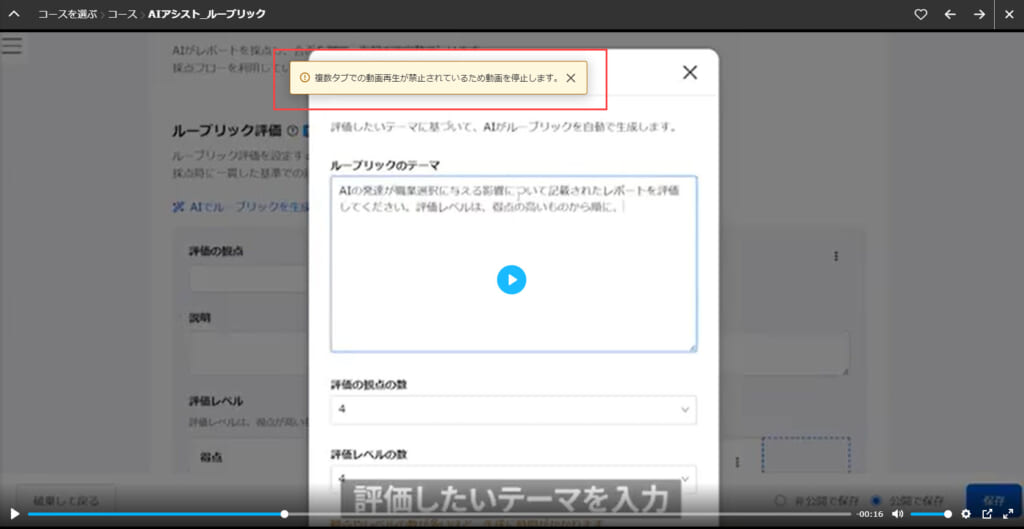The height and width of the screenshot is (529, 1024).
Task: Collapse the header with top-left chevron
Action: [14, 15]
